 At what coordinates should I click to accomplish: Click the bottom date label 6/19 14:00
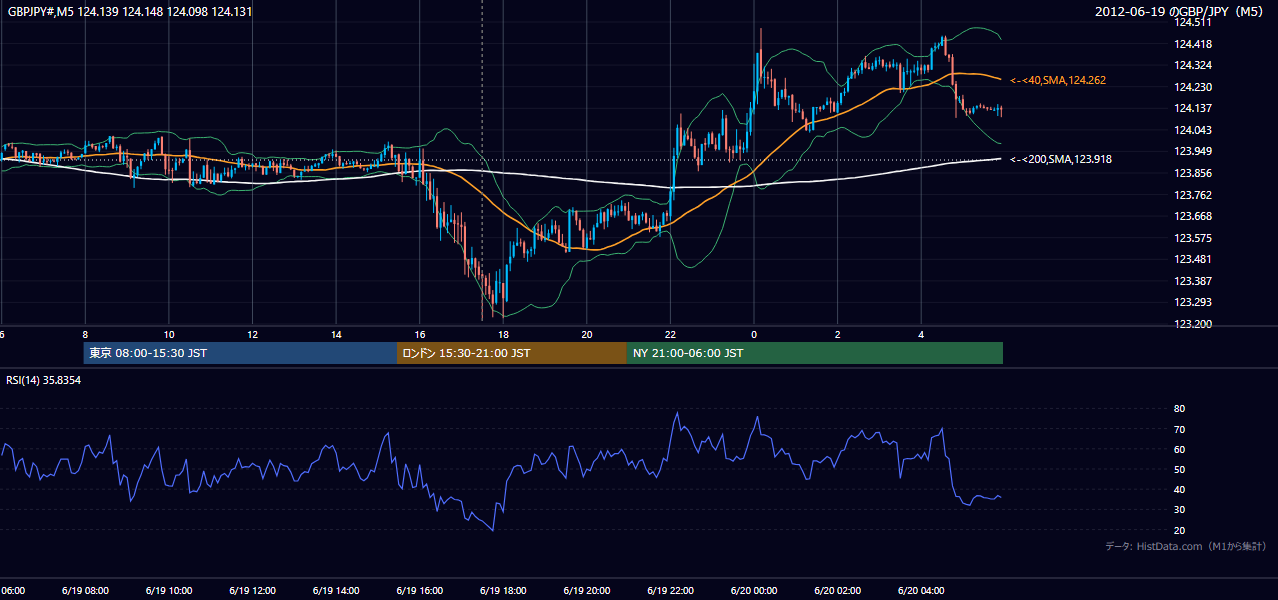click(x=335, y=591)
